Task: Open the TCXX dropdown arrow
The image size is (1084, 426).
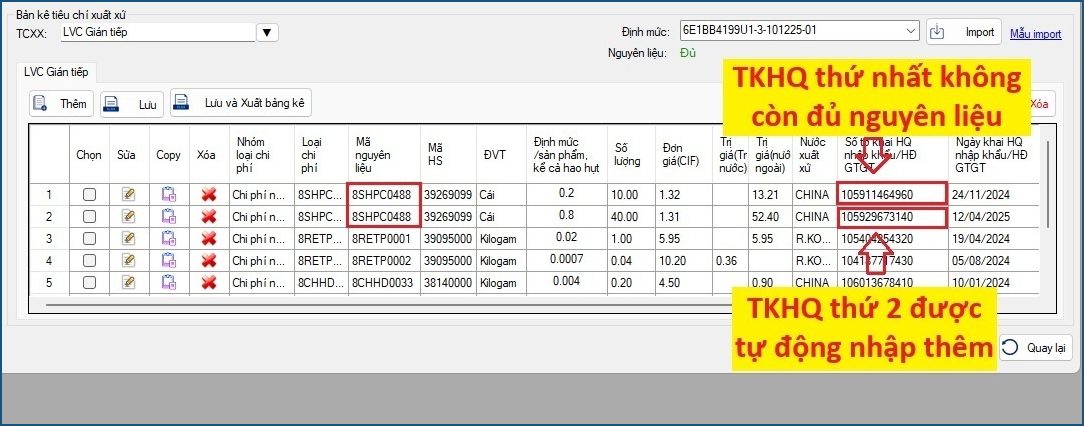Action: click(267, 33)
